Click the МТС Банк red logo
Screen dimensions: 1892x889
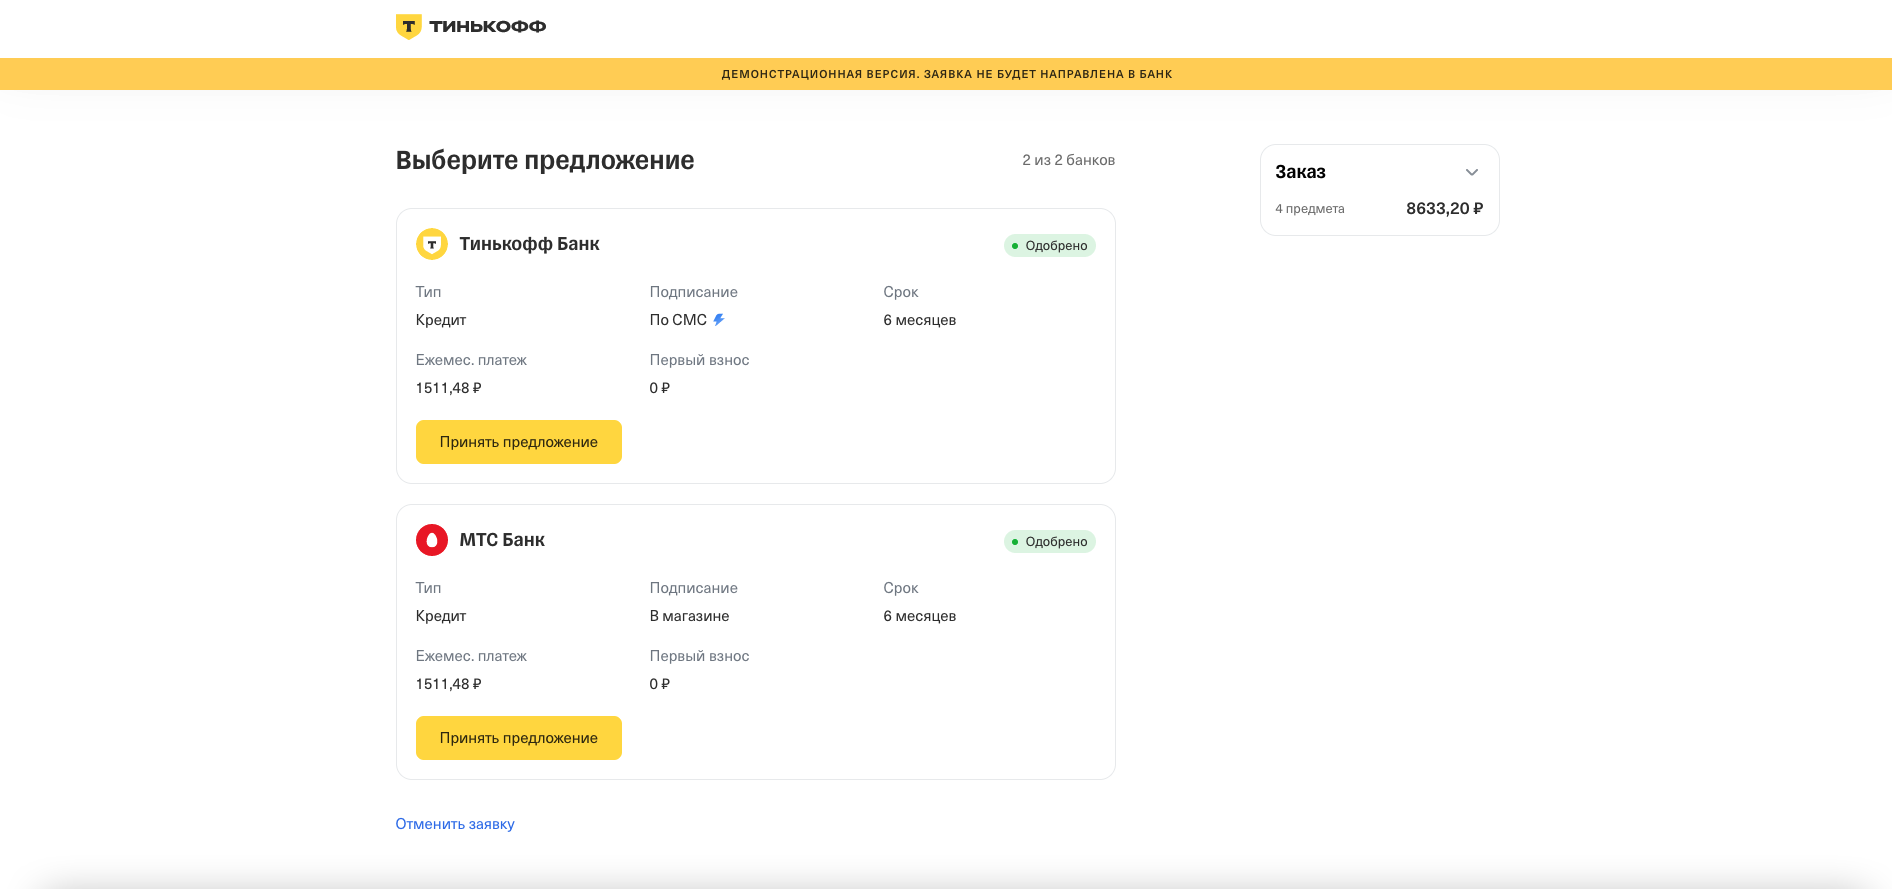pyautogui.click(x=432, y=540)
